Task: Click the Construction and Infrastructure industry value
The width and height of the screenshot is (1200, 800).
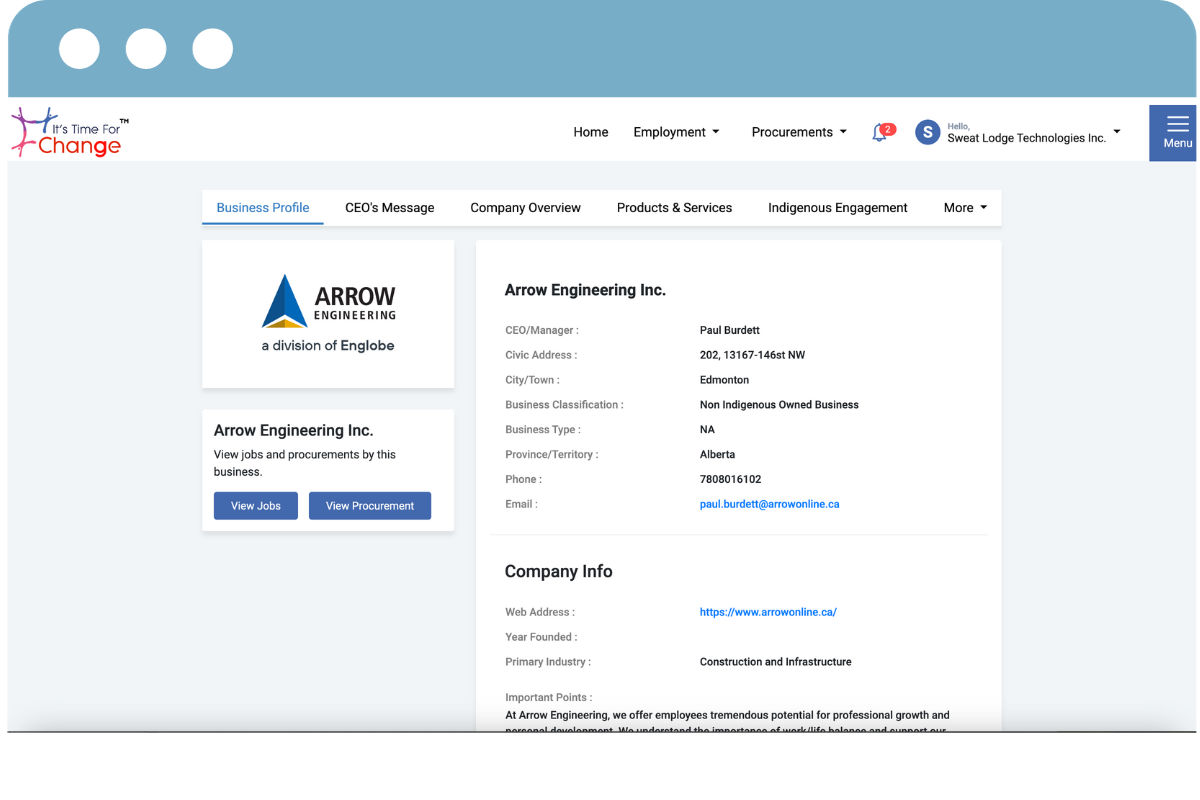Action: click(776, 662)
